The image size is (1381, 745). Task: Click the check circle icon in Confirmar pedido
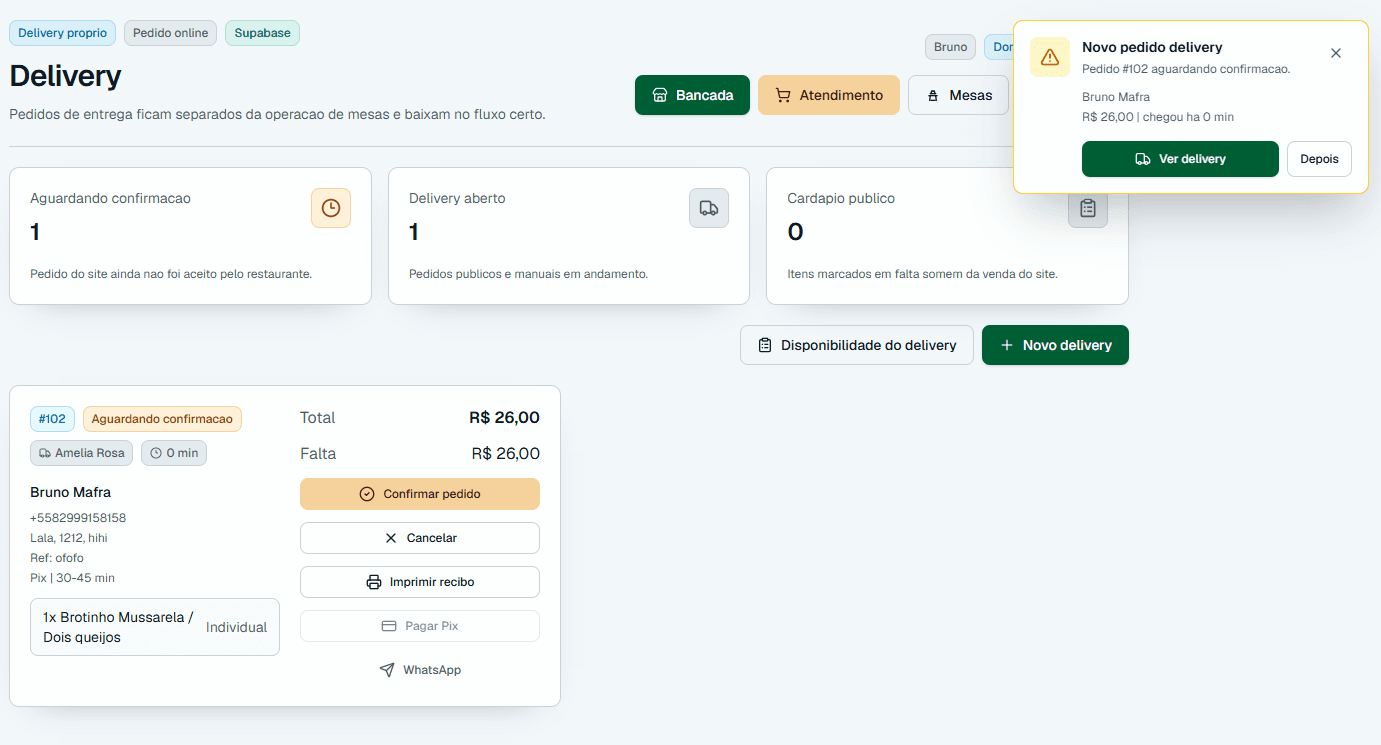[367, 494]
